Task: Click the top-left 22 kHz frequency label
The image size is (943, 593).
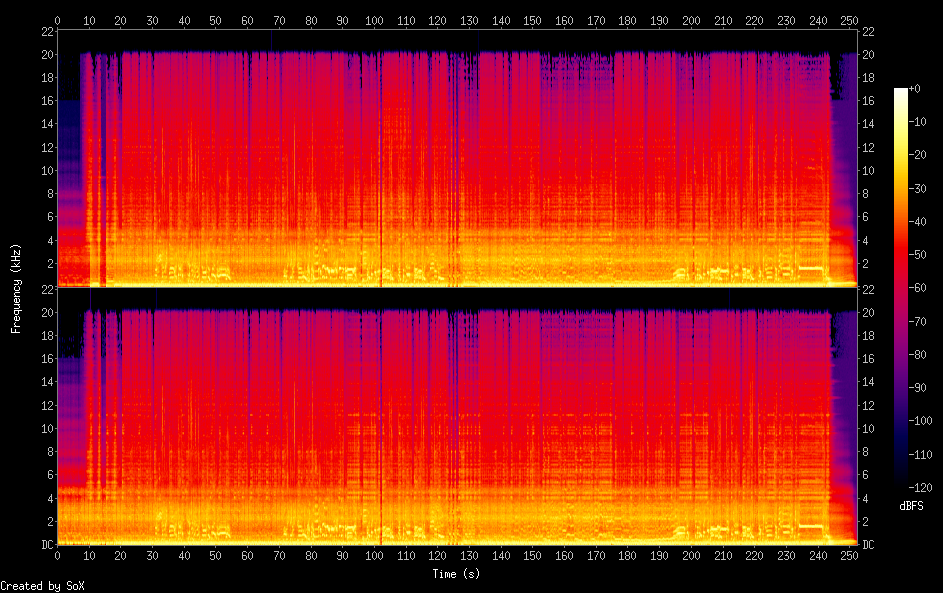Action: (x=45, y=31)
